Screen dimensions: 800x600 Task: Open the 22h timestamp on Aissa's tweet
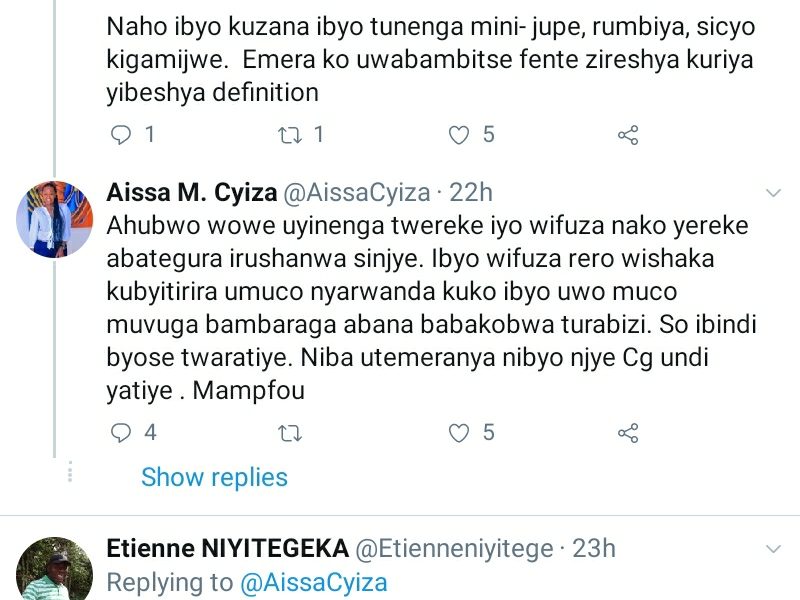click(469, 192)
